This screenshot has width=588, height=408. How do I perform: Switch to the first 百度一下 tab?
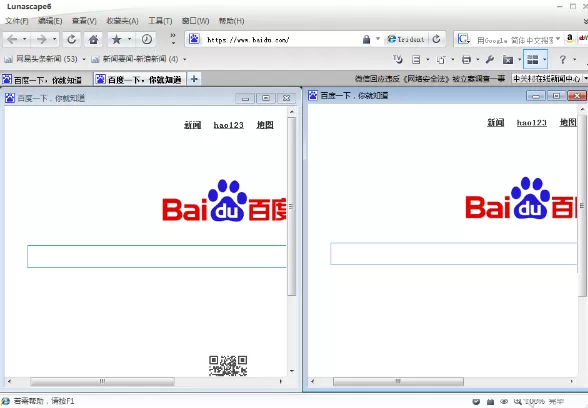[46, 80]
